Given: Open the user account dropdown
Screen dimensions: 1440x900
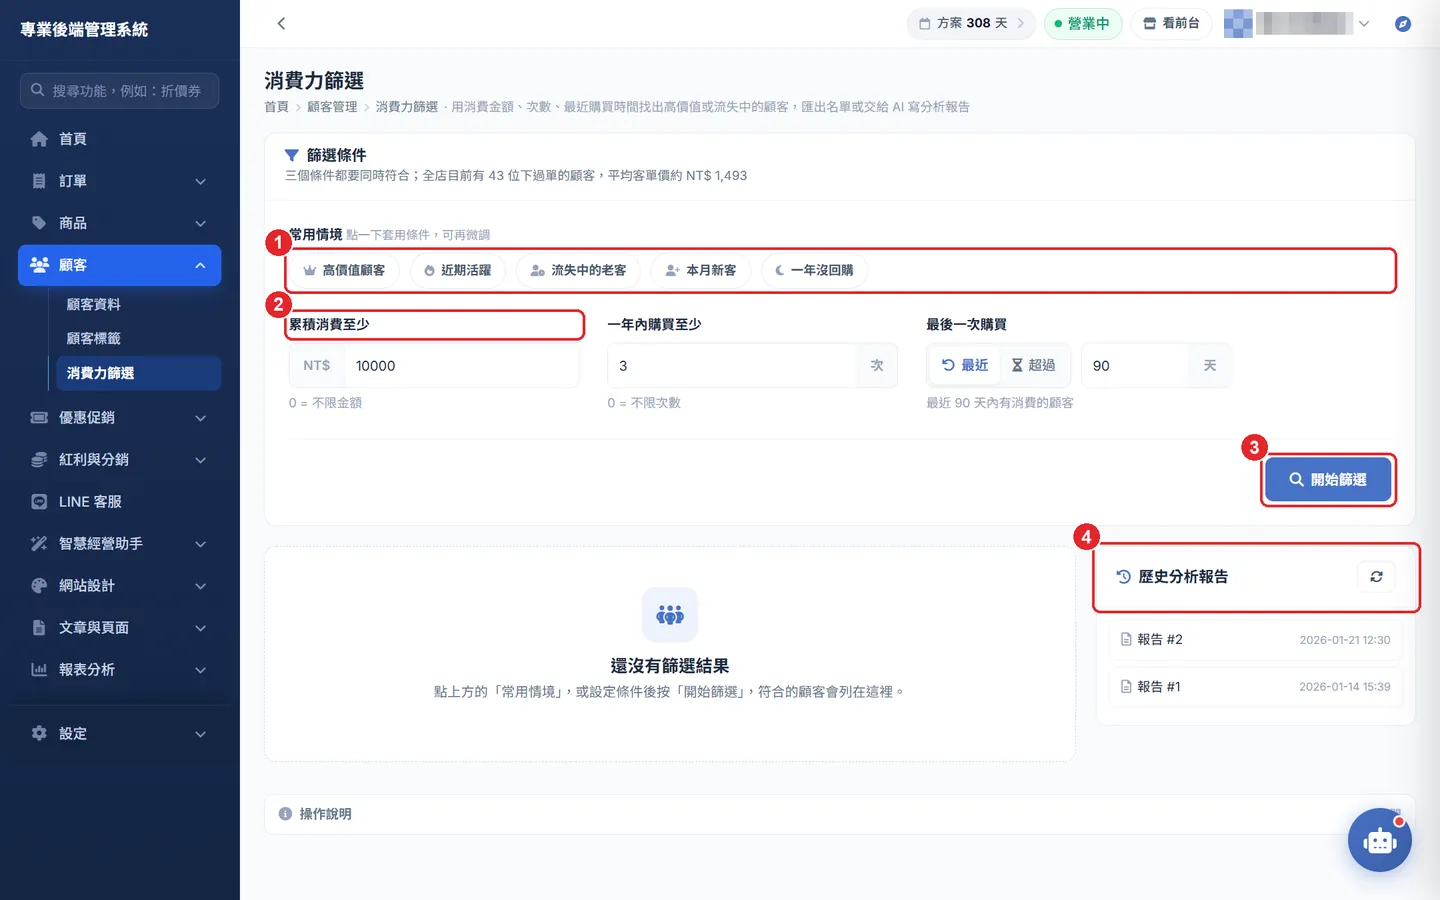Looking at the screenshot, I should pos(1297,23).
